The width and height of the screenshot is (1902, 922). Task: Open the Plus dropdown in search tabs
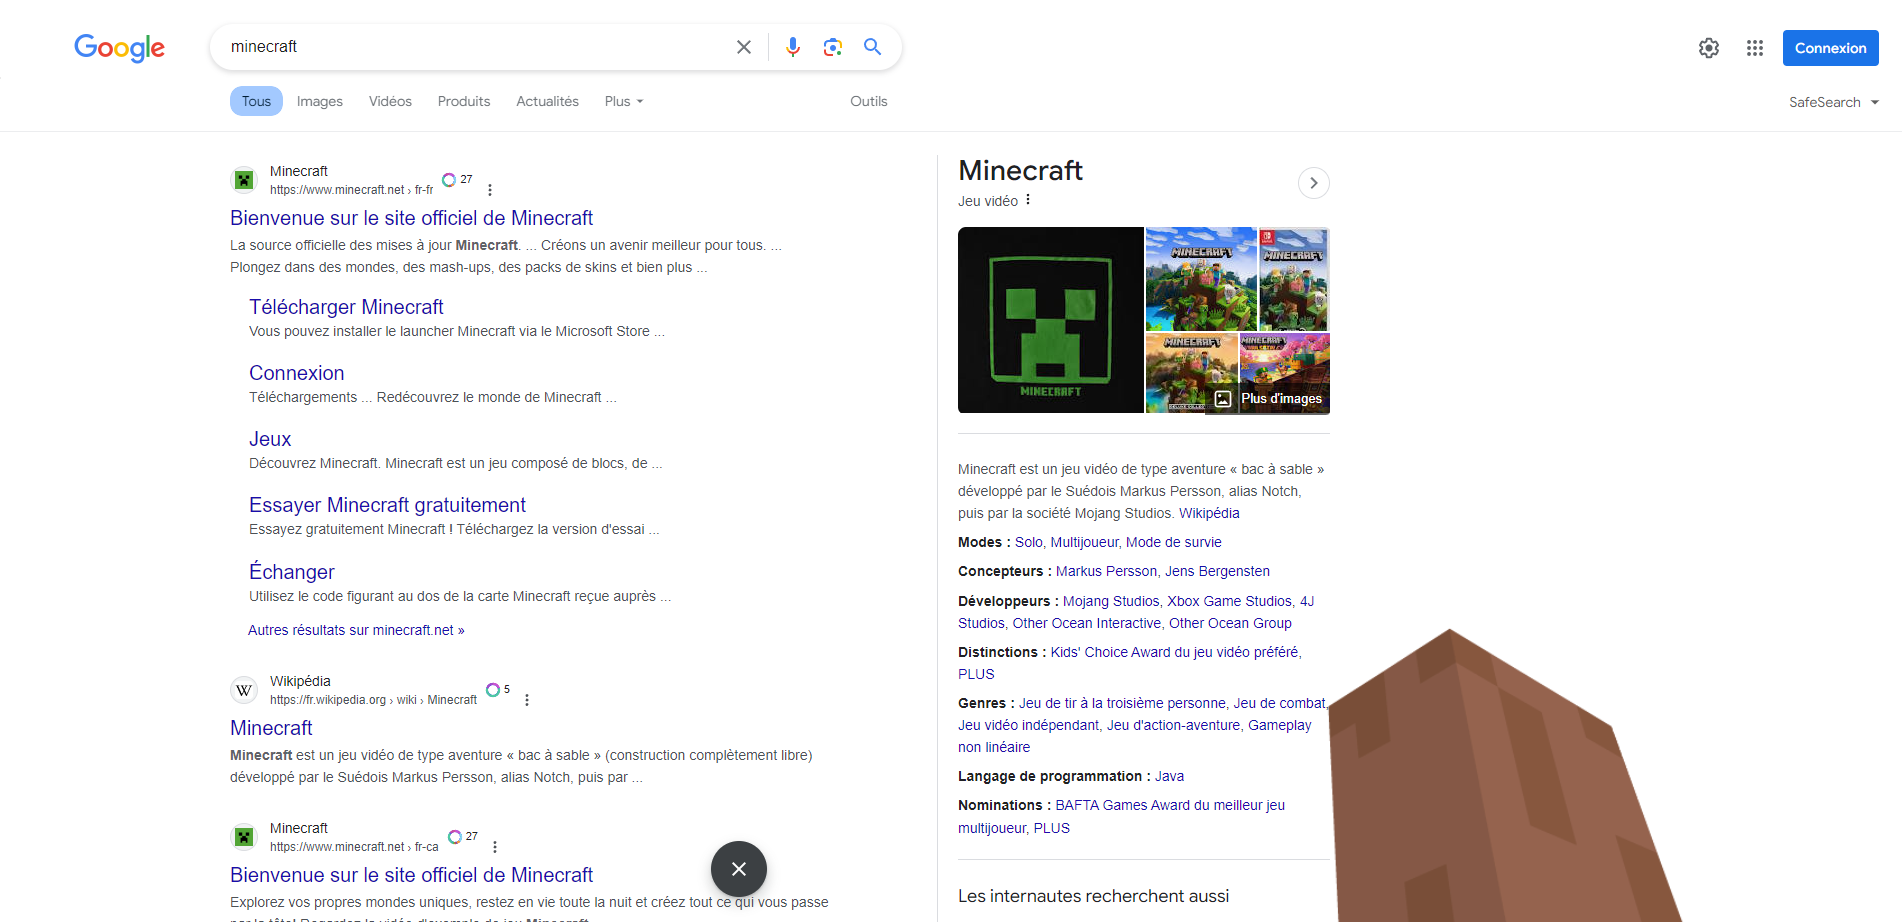(624, 101)
